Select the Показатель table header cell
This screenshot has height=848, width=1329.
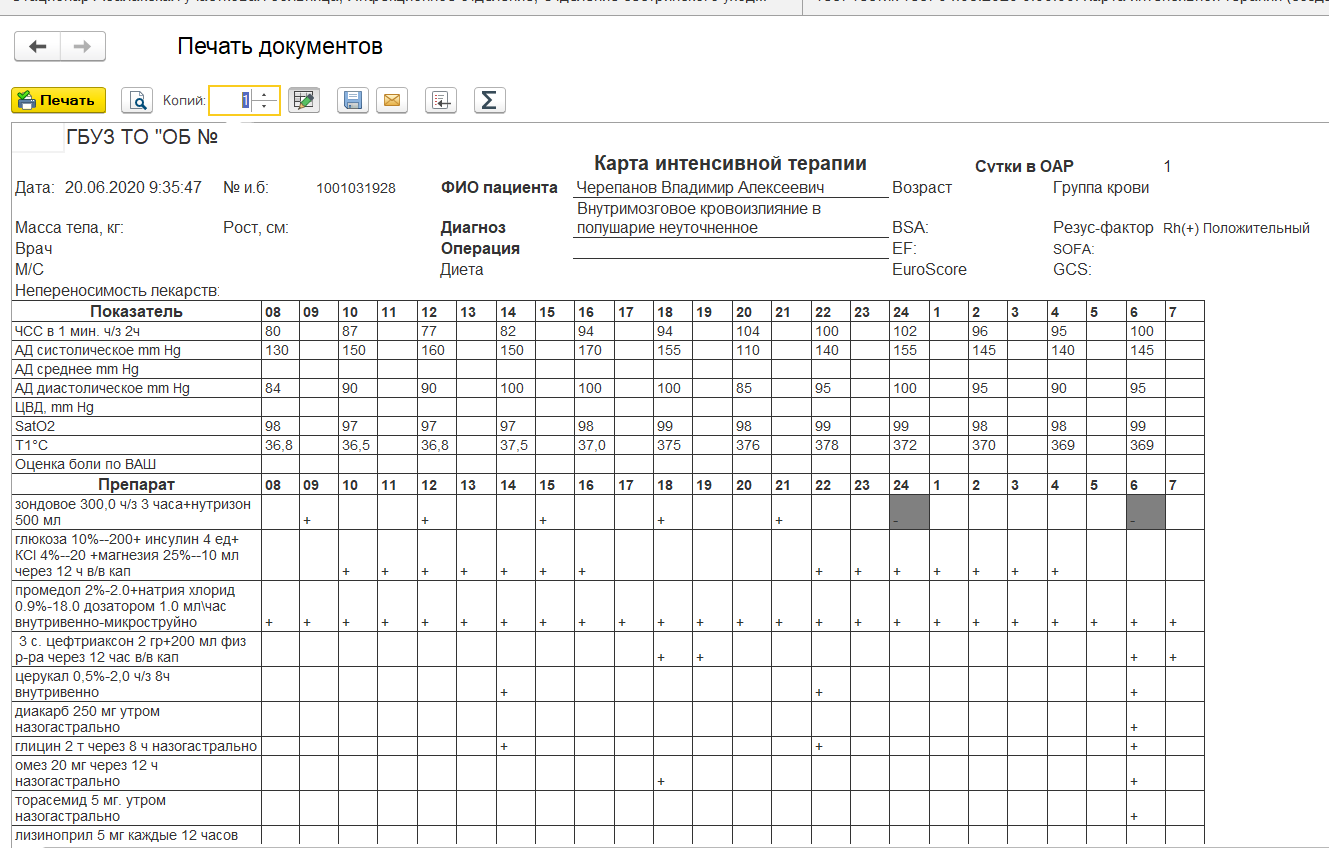136,312
